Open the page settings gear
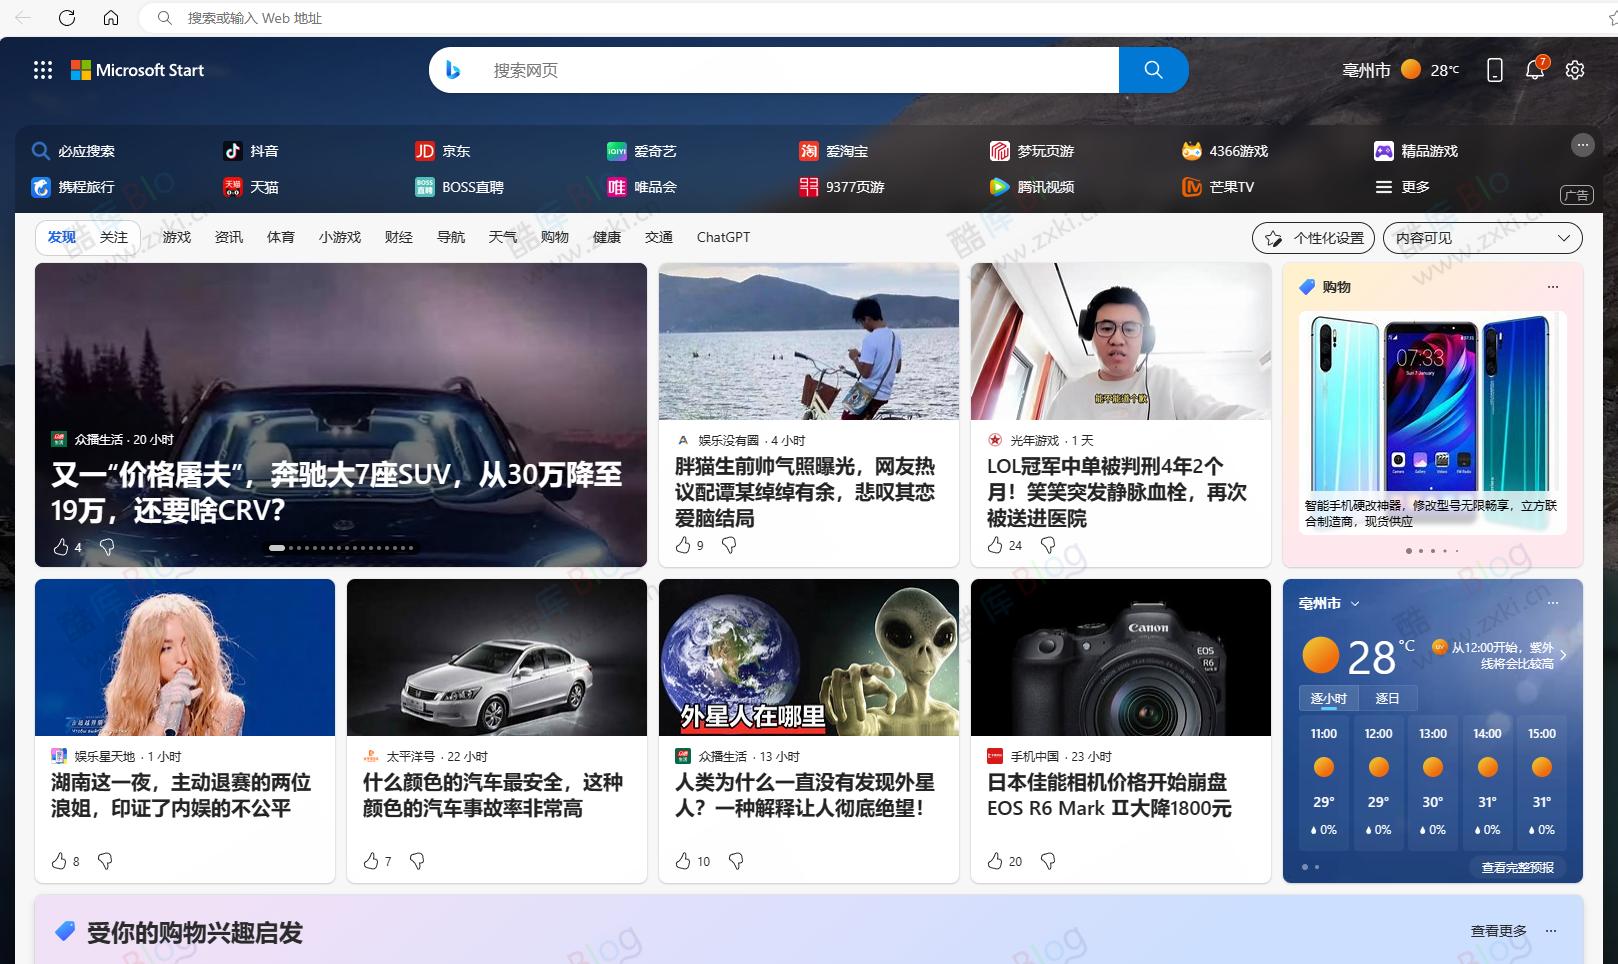The width and height of the screenshot is (1618, 964). click(x=1575, y=70)
